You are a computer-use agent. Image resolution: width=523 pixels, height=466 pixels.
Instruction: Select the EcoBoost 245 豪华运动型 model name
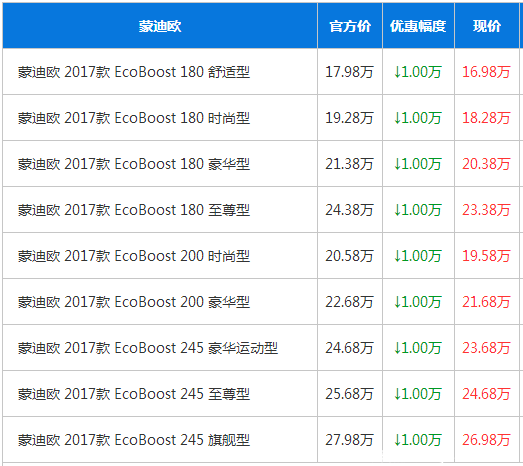pos(148,348)
